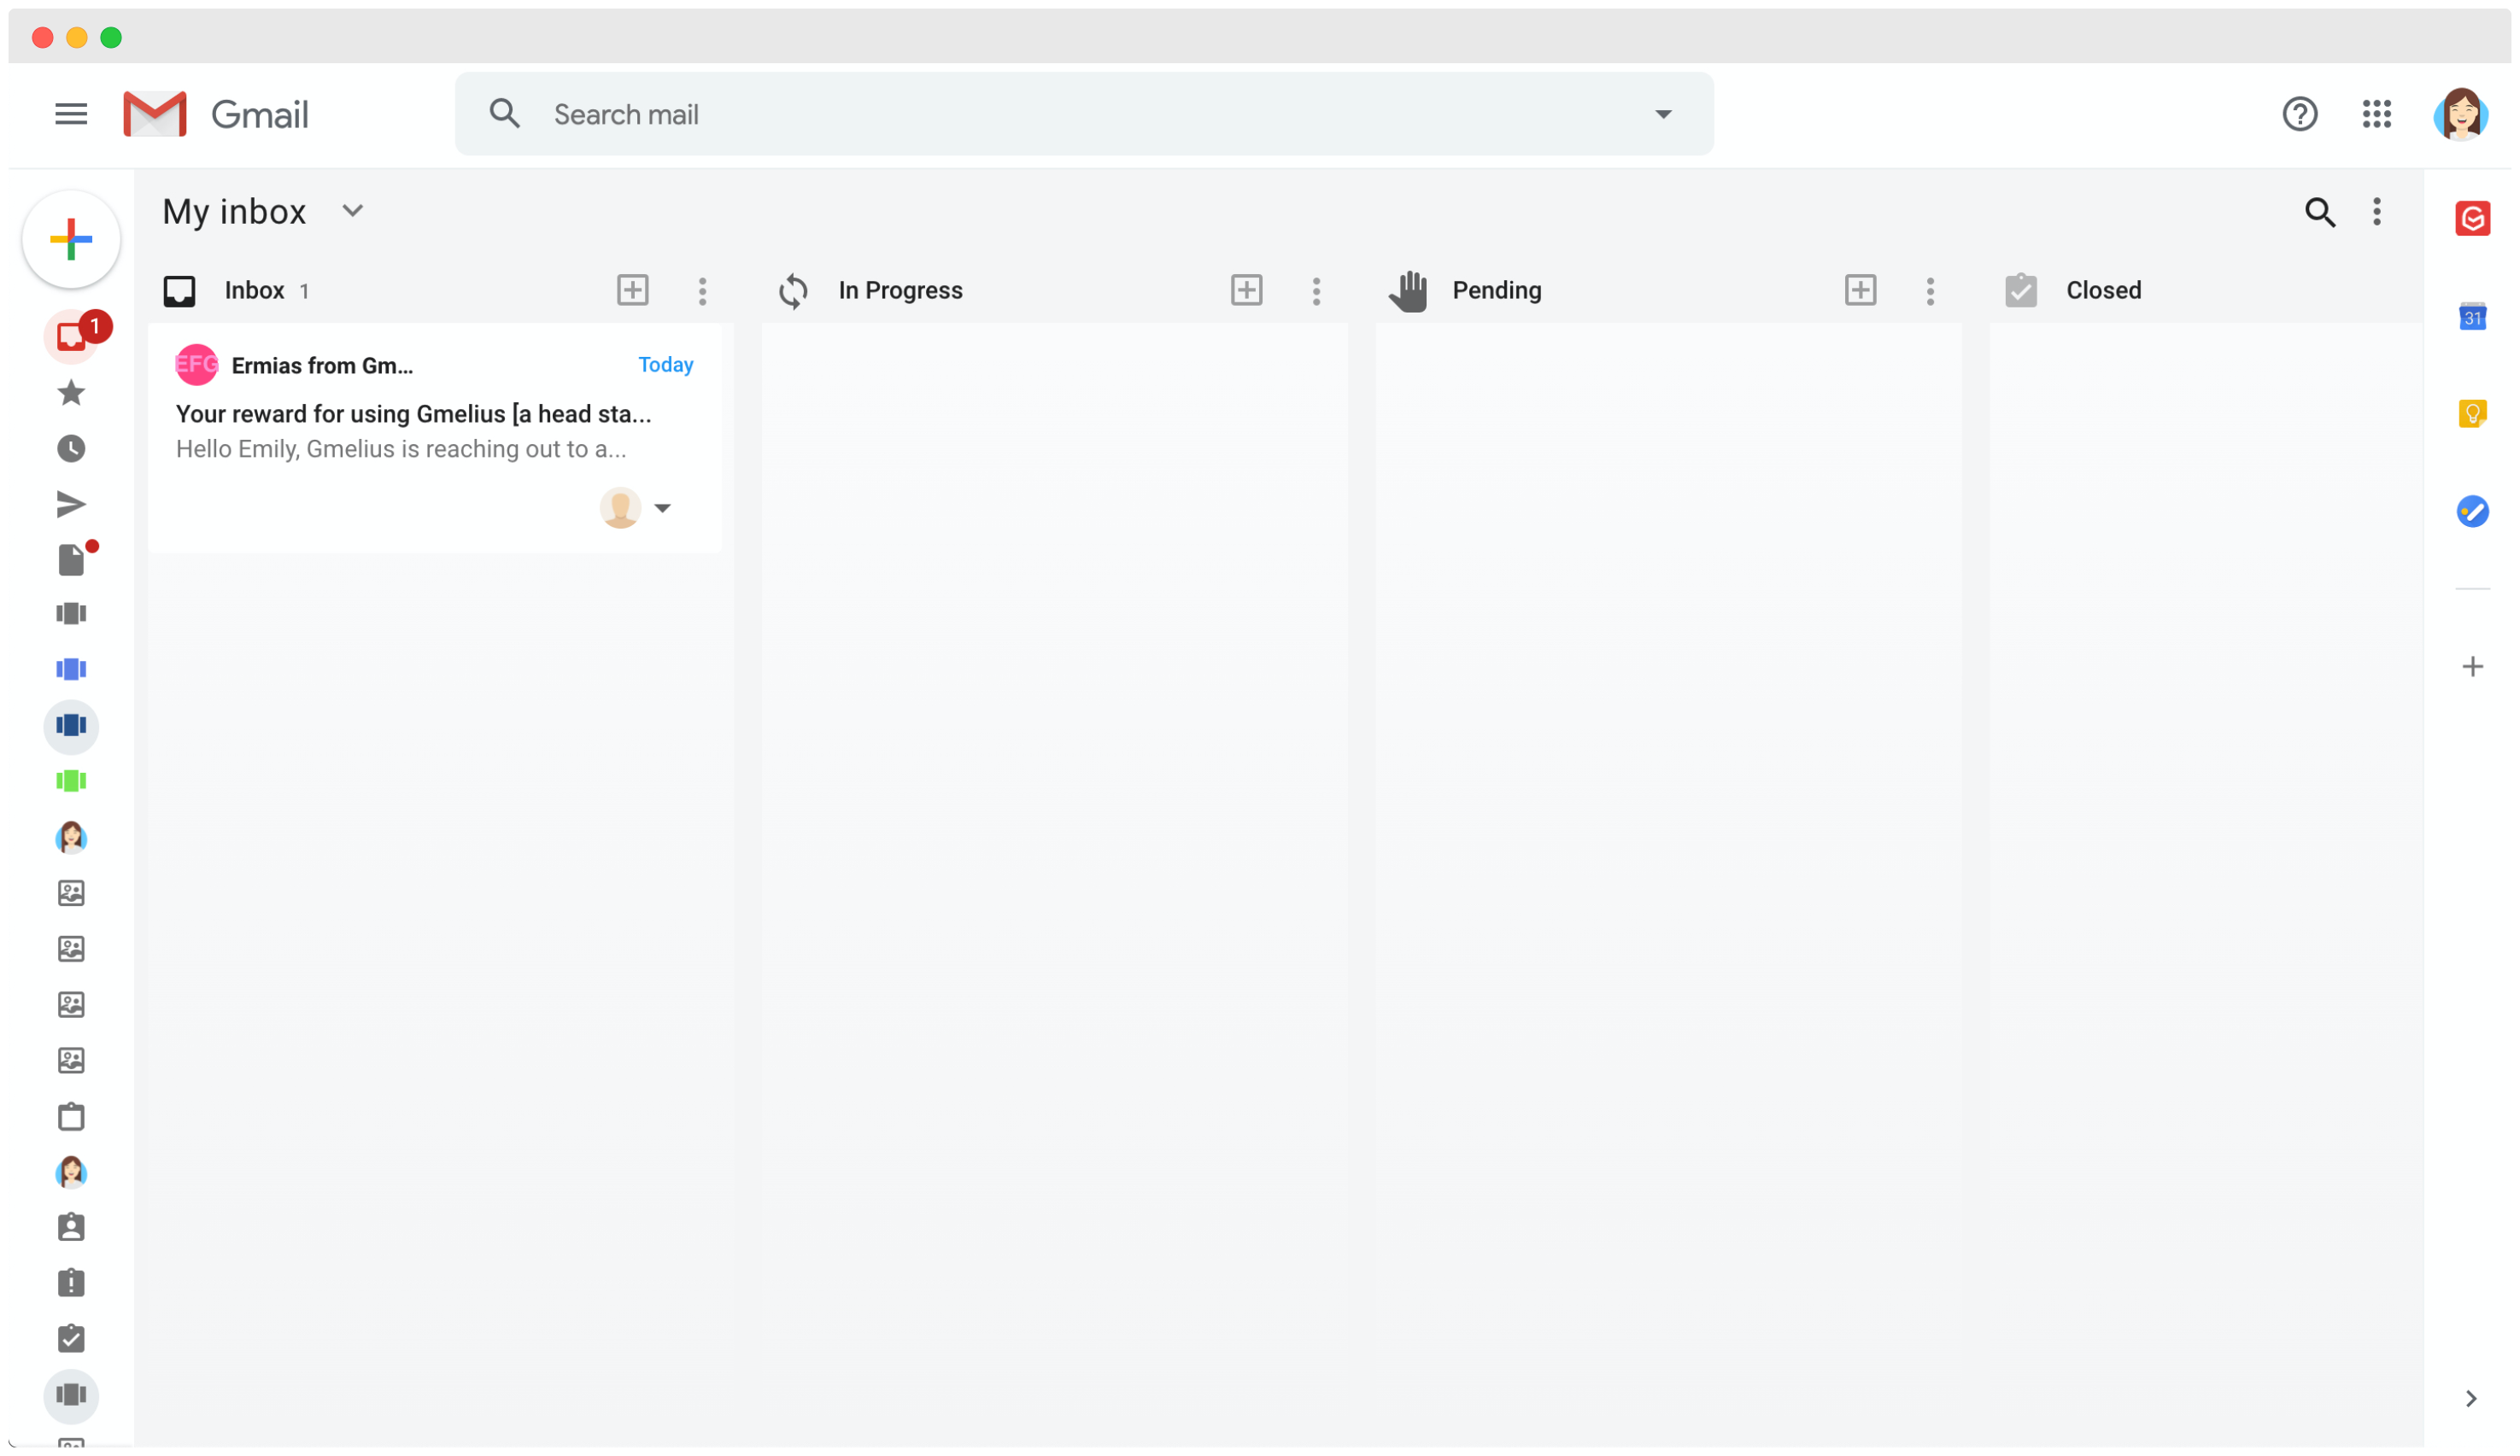This screenshot has width=2520, height=1456.
Task: Go to Starred messages
Action: click(x=71, y=393)
